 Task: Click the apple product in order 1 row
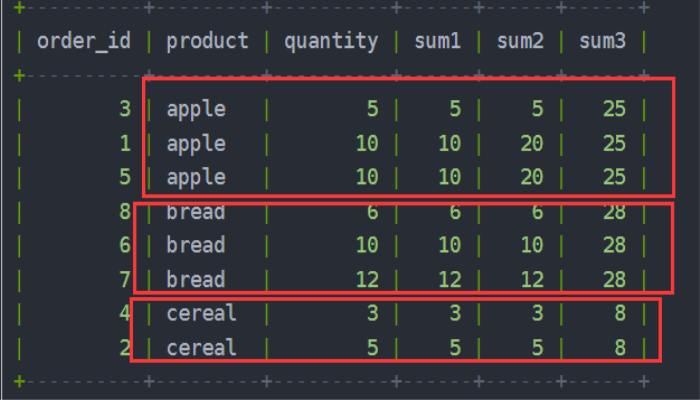(196, 144)
